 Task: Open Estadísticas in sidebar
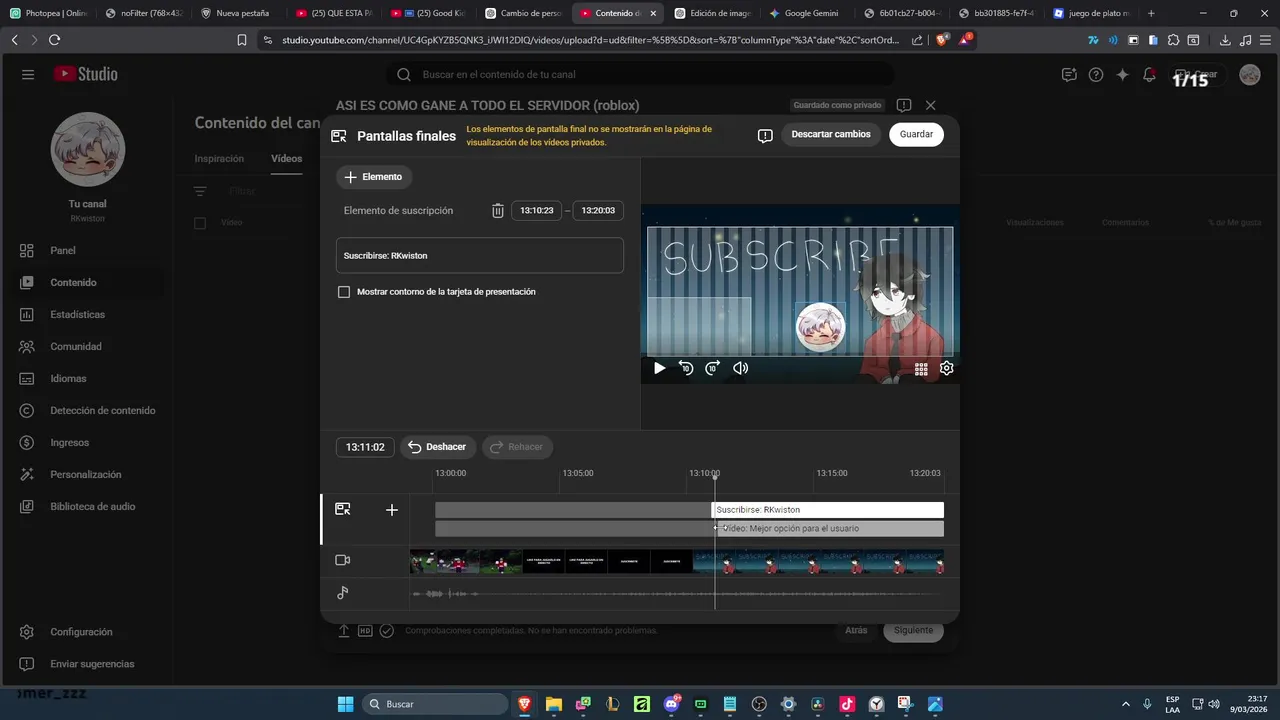click(86, 314)
